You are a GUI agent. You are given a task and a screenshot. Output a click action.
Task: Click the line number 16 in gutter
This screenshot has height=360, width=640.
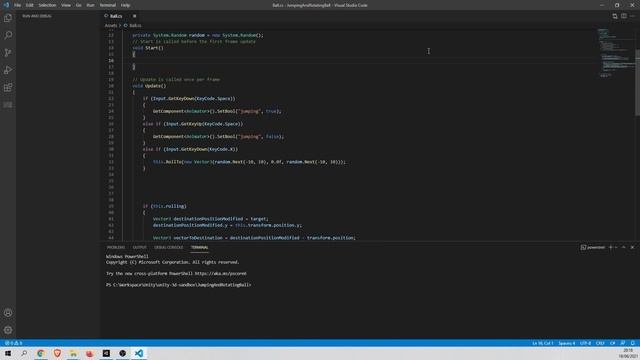111,60
